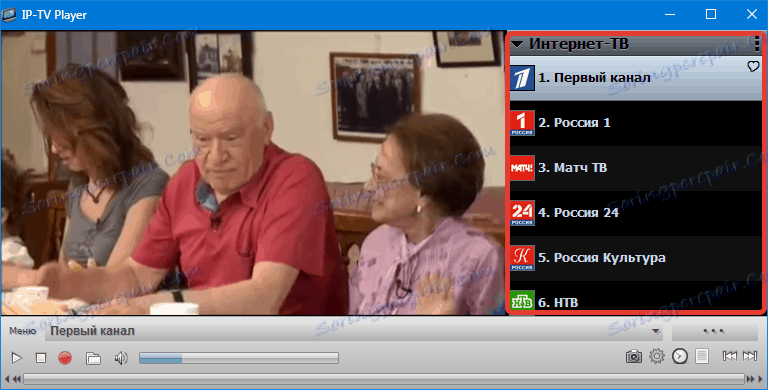Mute sound via the speaker icon
768x390 pixels.
click(120, 358)
